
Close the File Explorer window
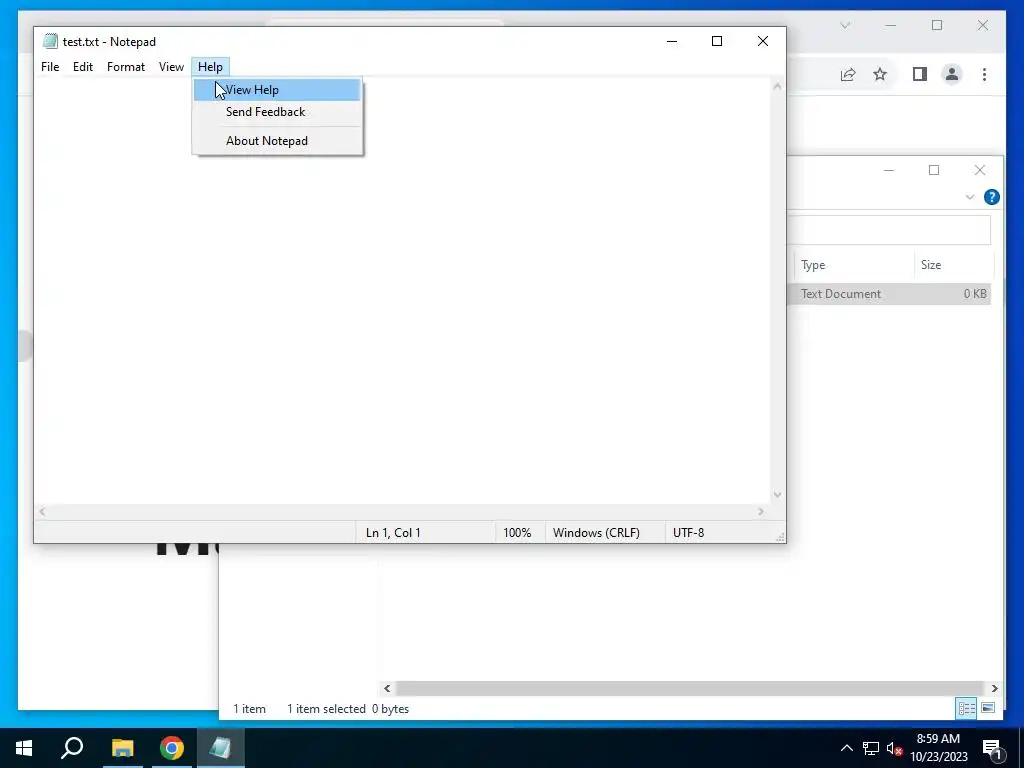980,170
